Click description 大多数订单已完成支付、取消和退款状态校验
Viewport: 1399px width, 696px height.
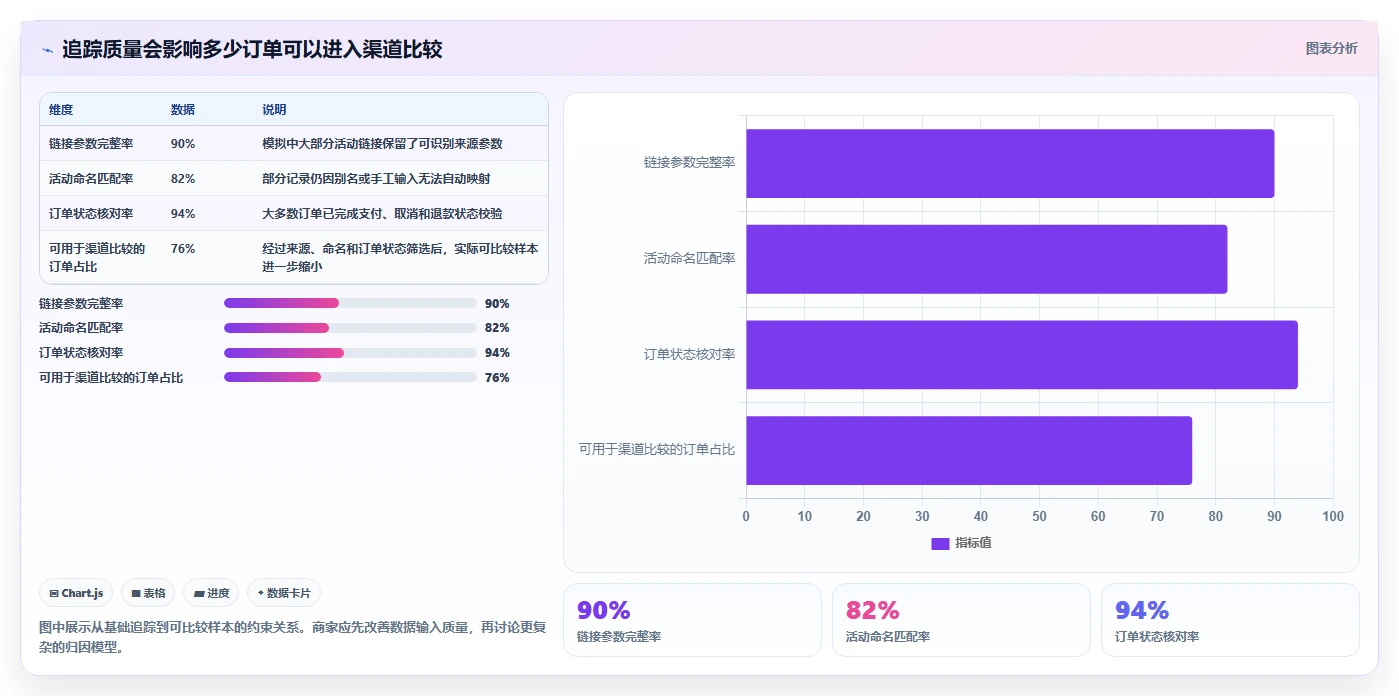[x=382, y=214]
